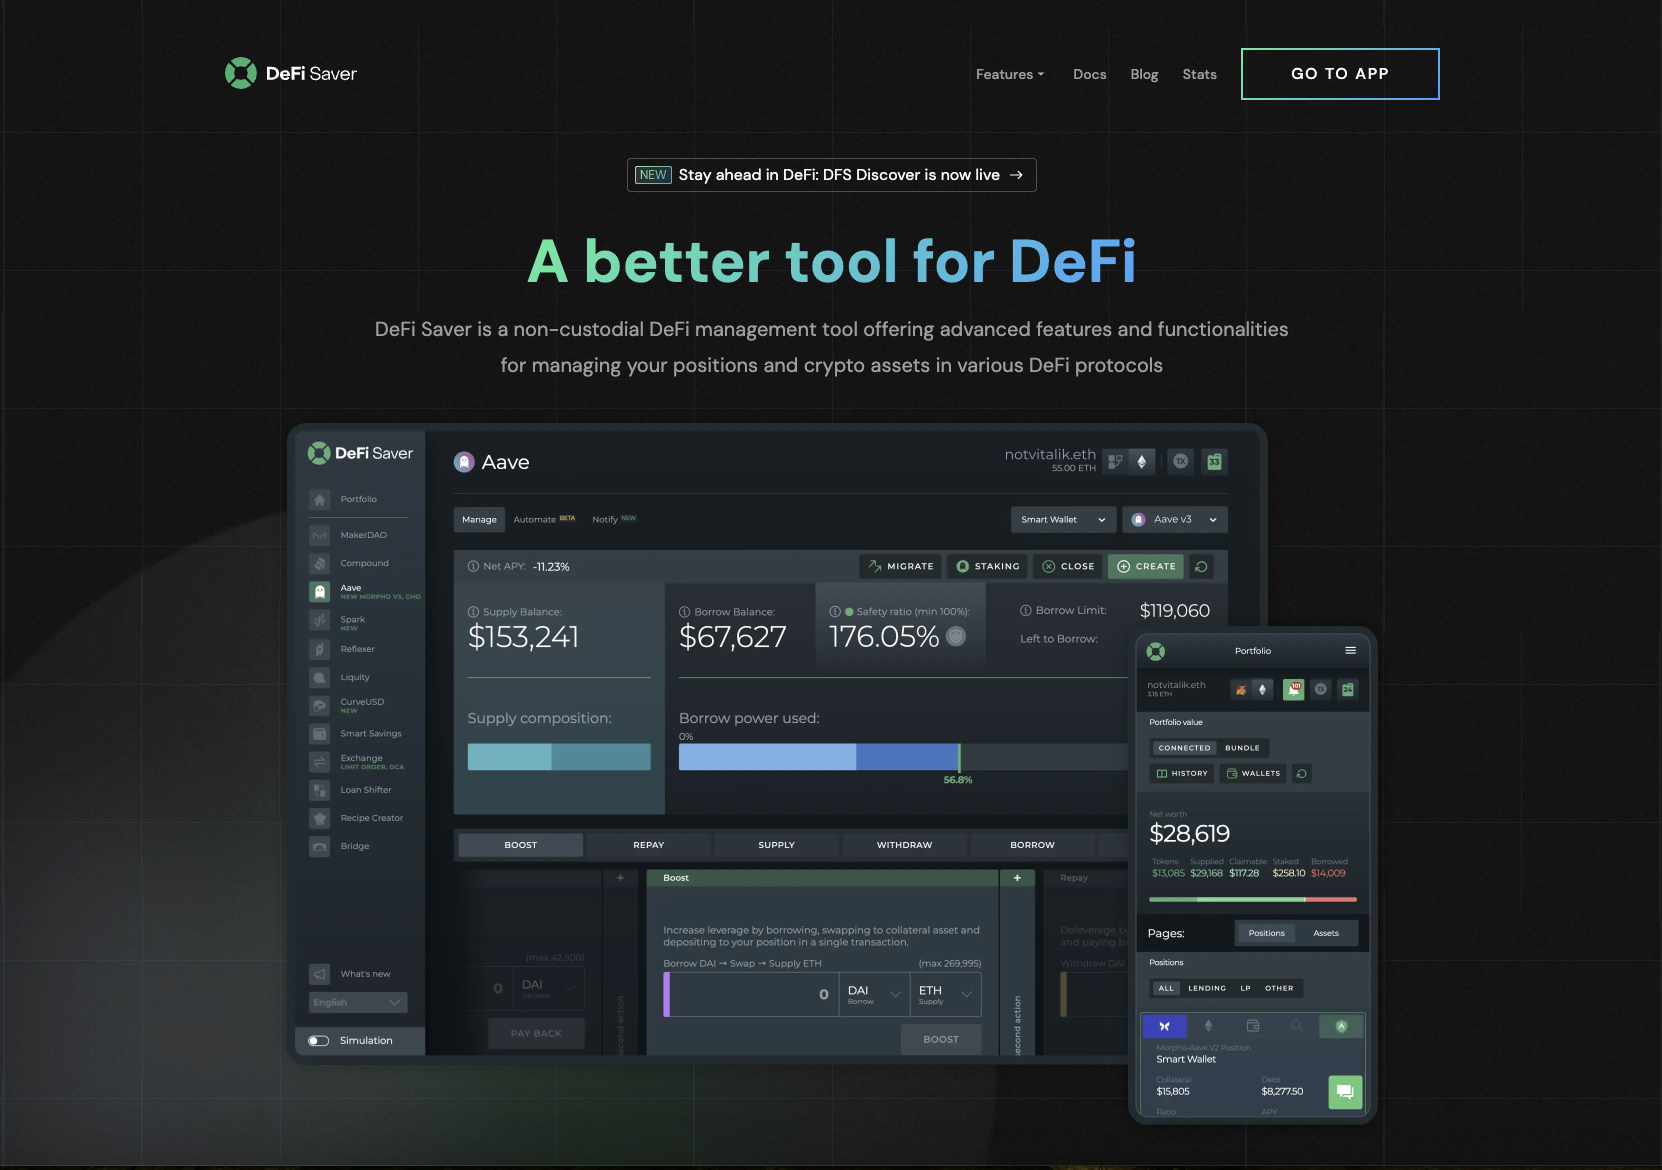1662x1170 pixels.
Task: Click the Borrow power used bar
Action: (904, 757)
